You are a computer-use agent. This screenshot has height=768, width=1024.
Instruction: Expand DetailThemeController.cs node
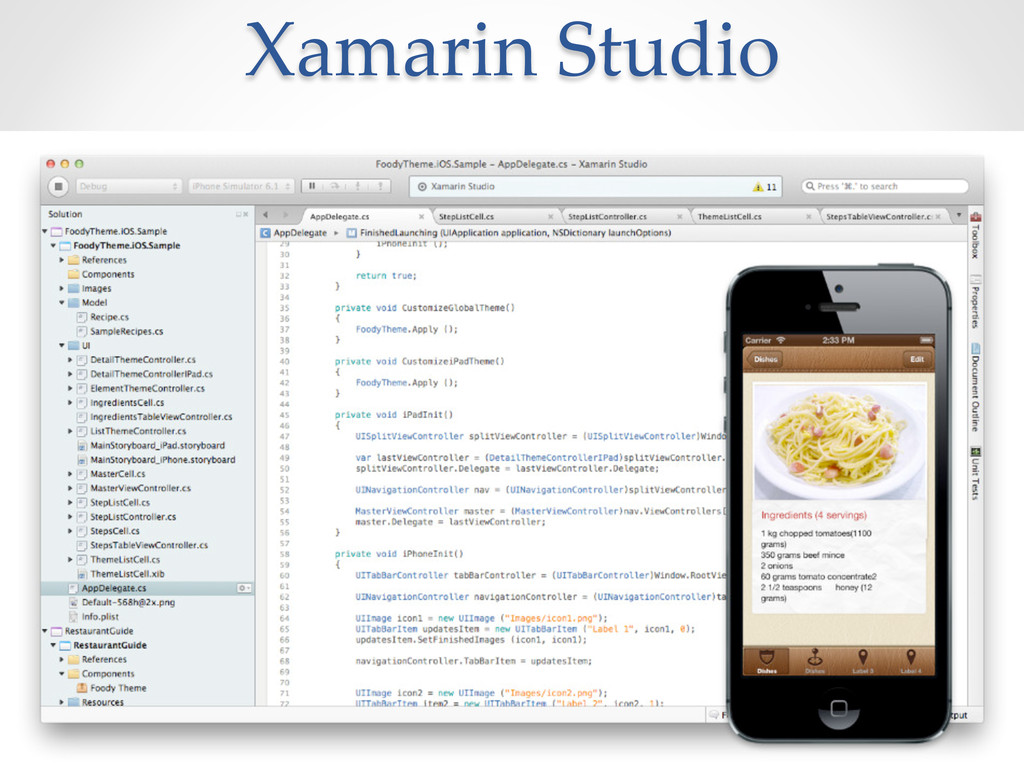pos(71,360)
